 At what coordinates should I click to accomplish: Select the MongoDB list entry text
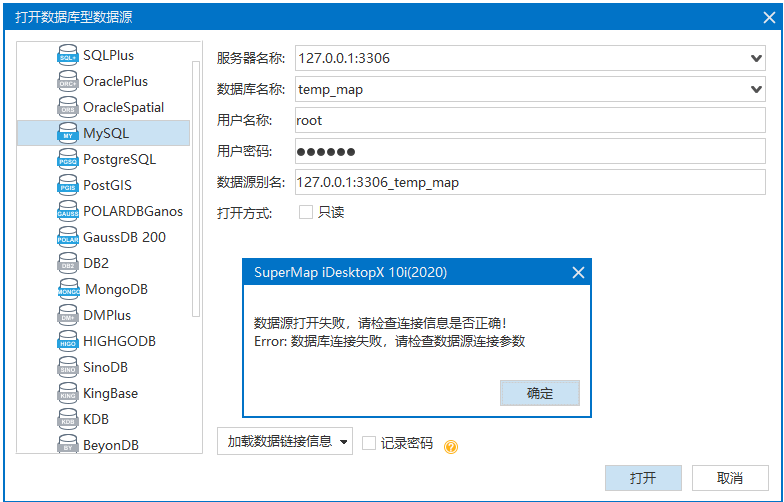[x=116, y=289]
